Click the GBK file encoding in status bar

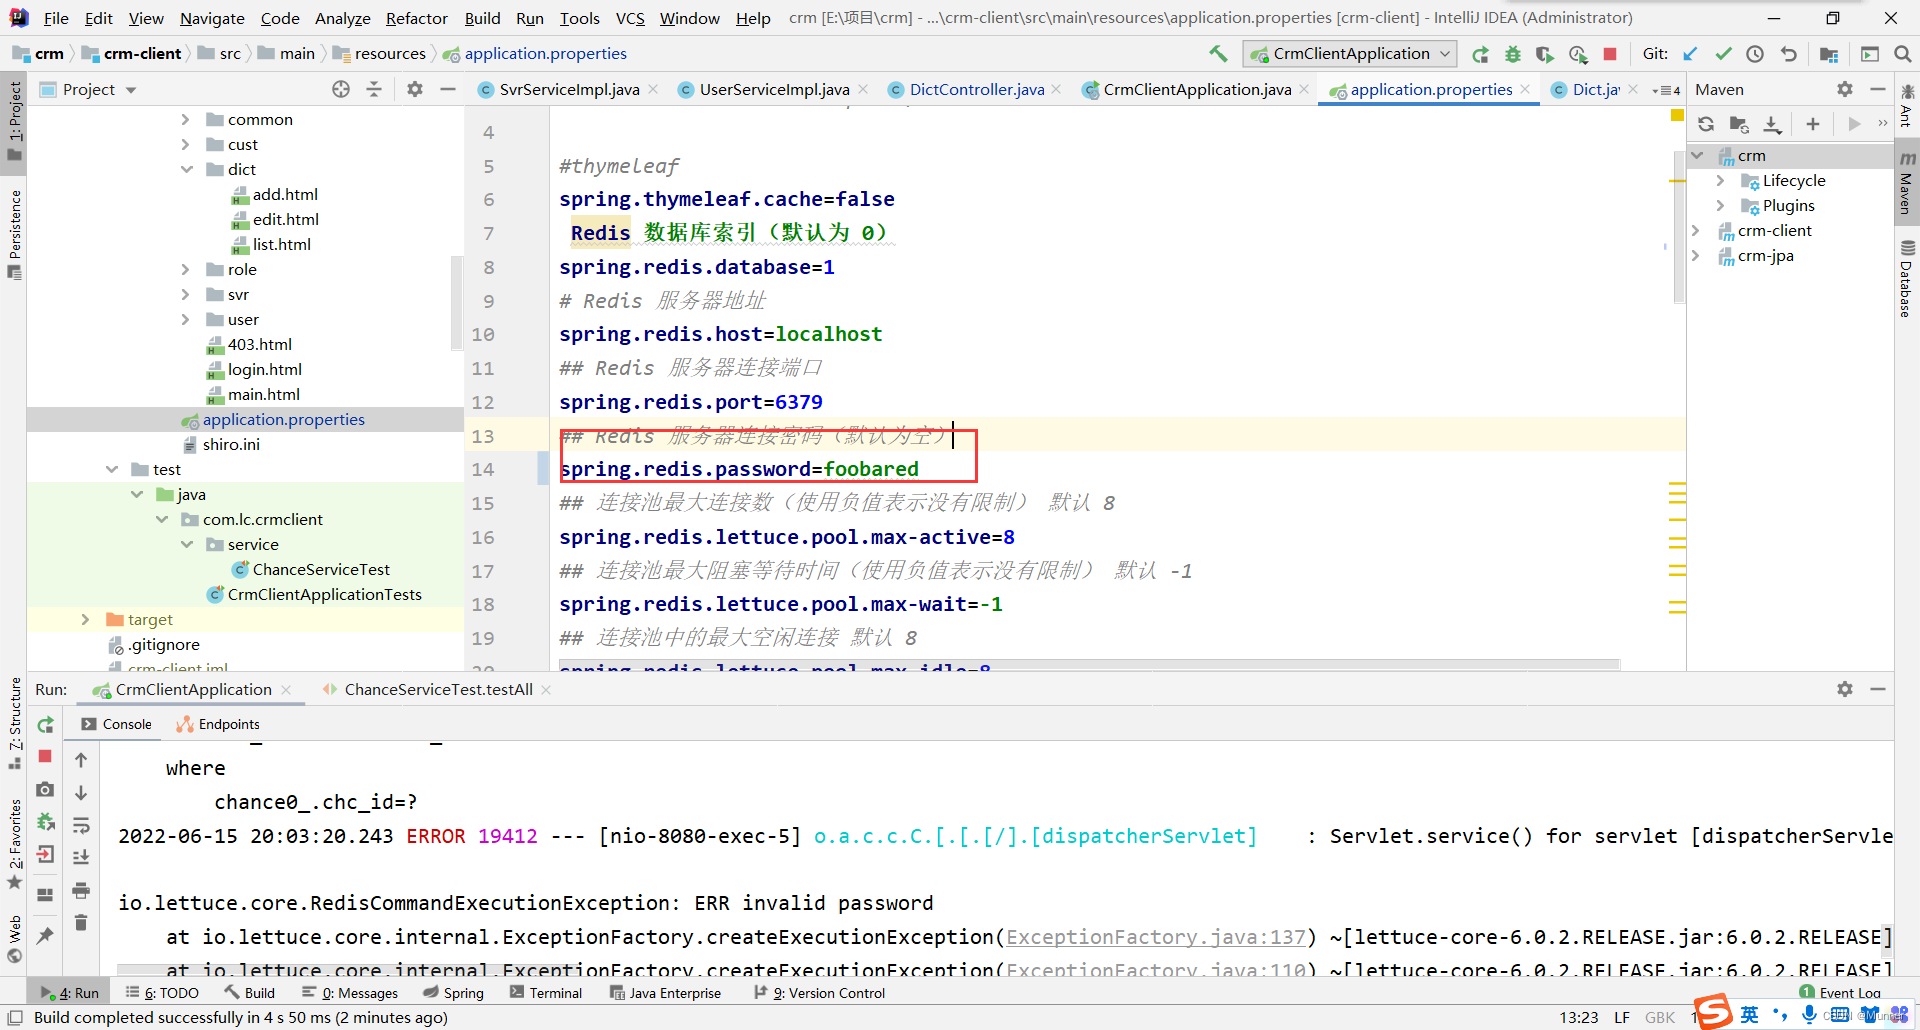pyautogui.click(x=1660, y=1017)
